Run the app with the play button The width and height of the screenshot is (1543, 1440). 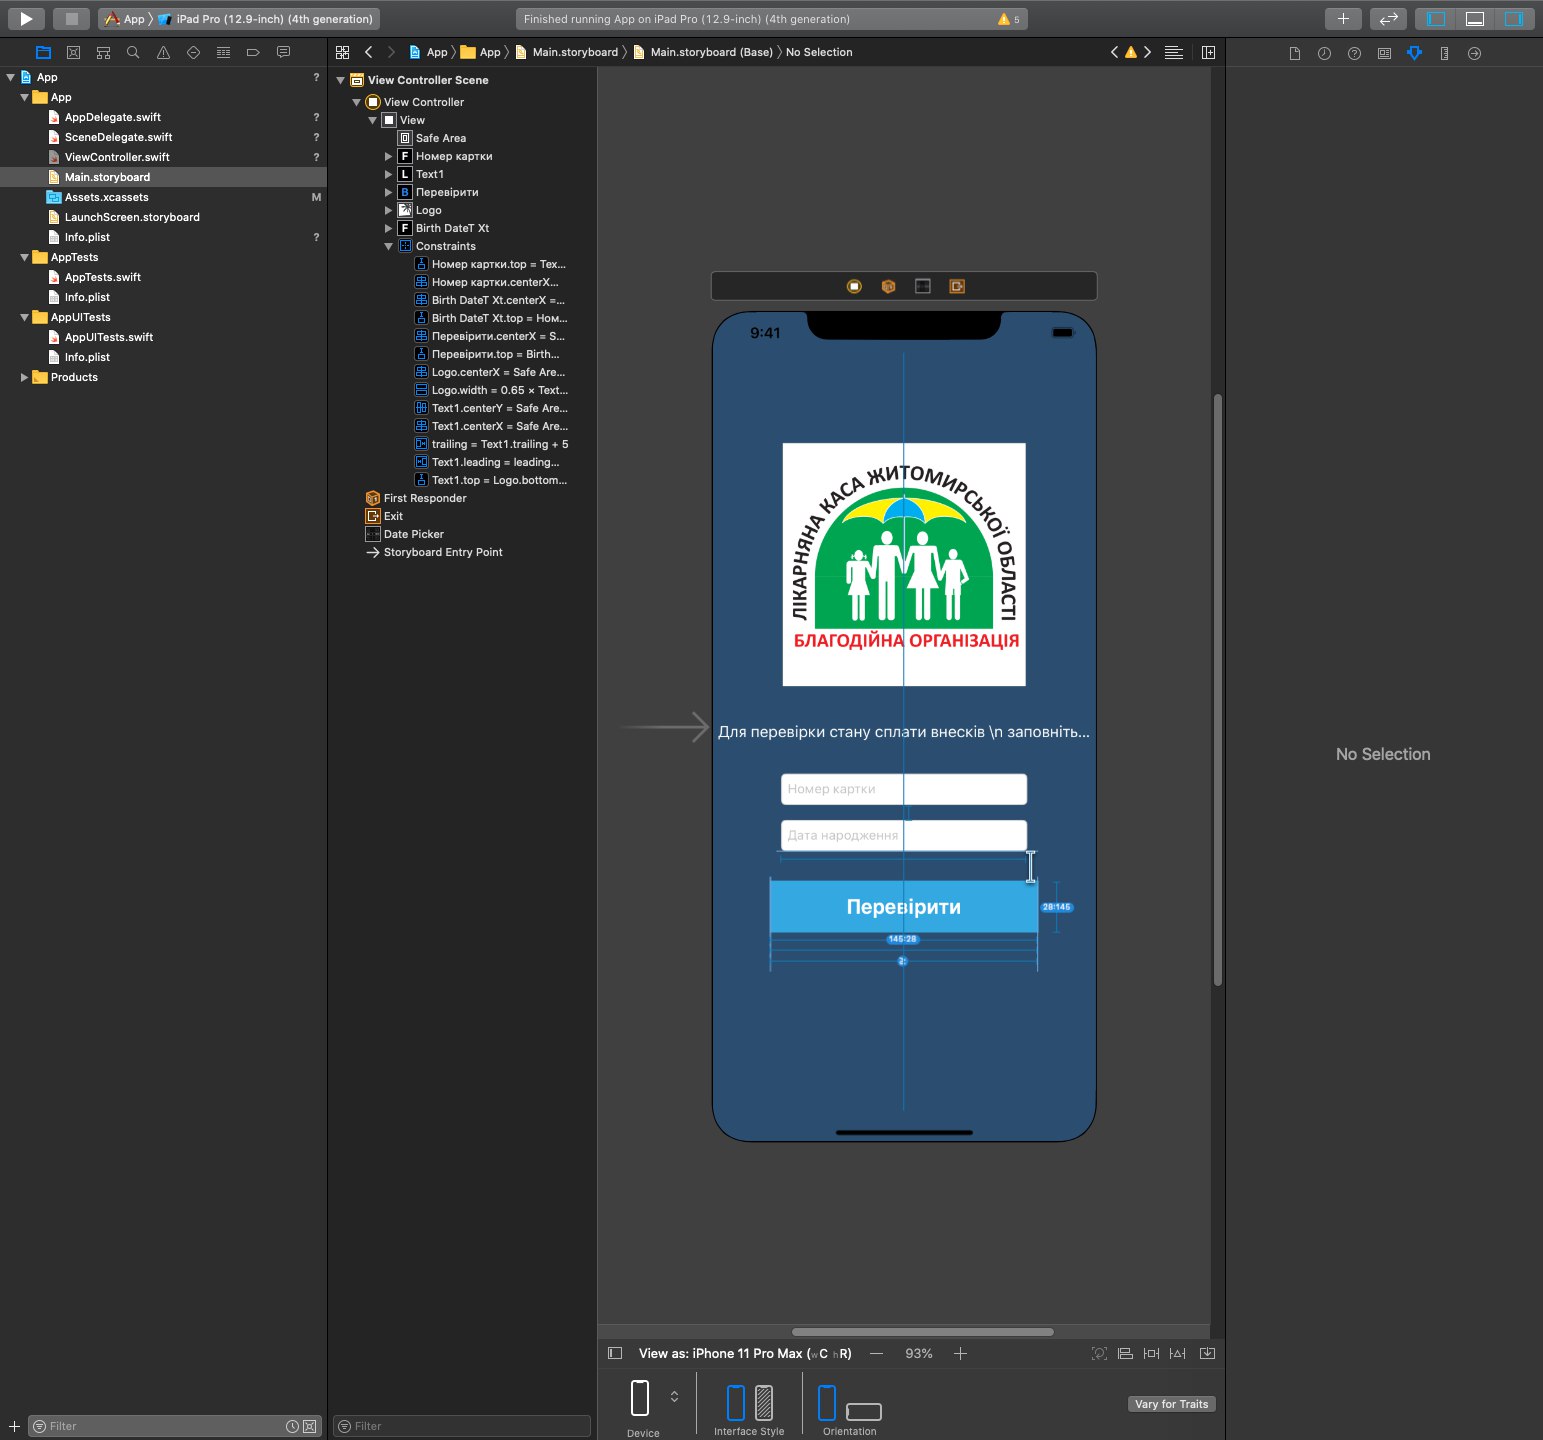tap(26, 18)
